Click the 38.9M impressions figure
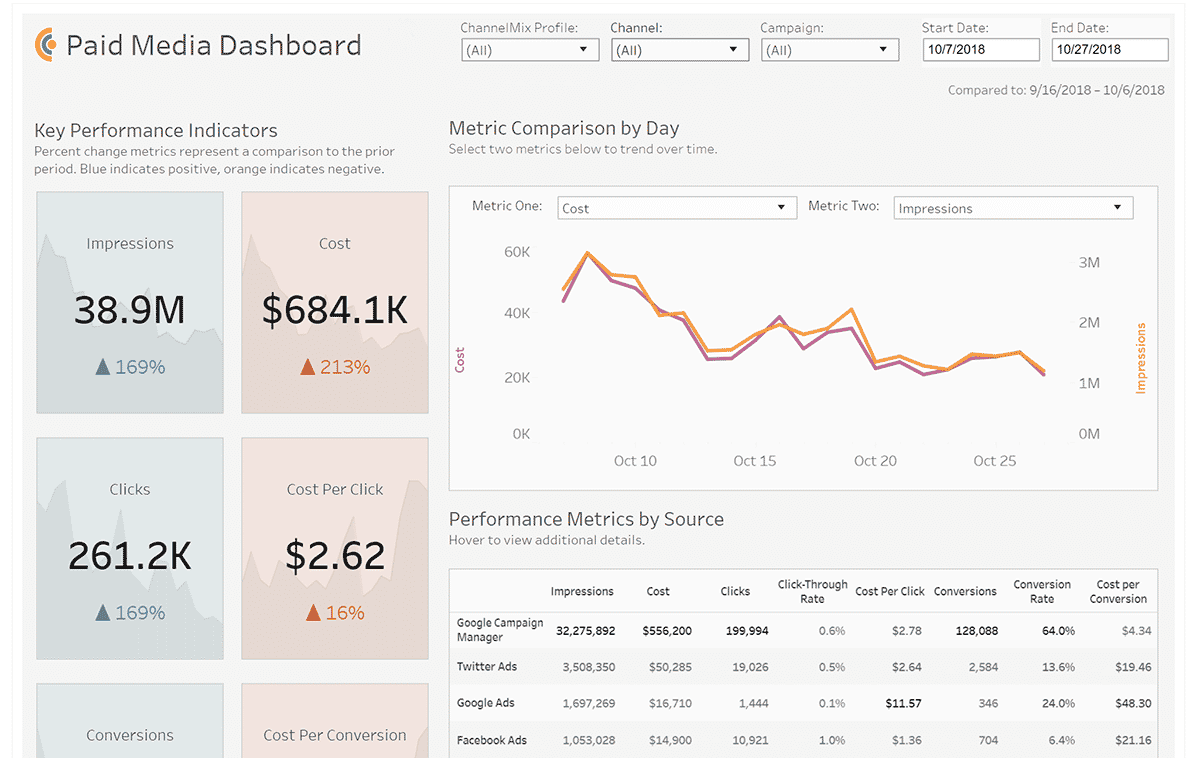Image resolution: width=1200 pixels, height=758 pixels. point(130,311)
